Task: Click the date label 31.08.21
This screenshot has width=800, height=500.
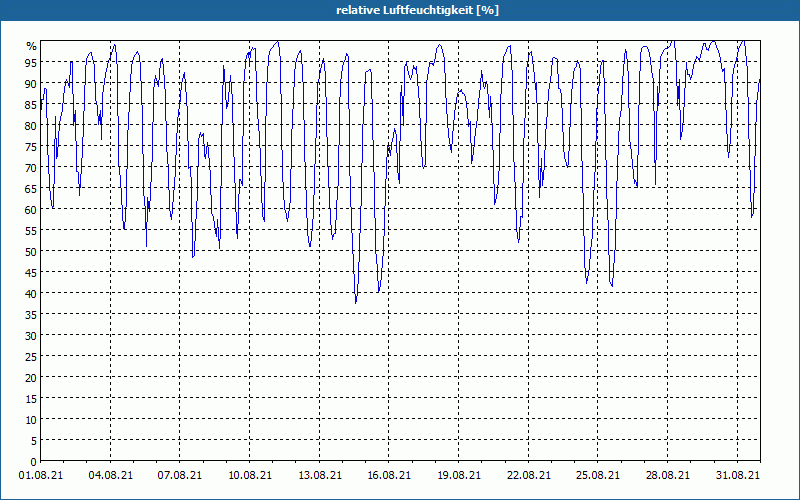Action: 737,475
